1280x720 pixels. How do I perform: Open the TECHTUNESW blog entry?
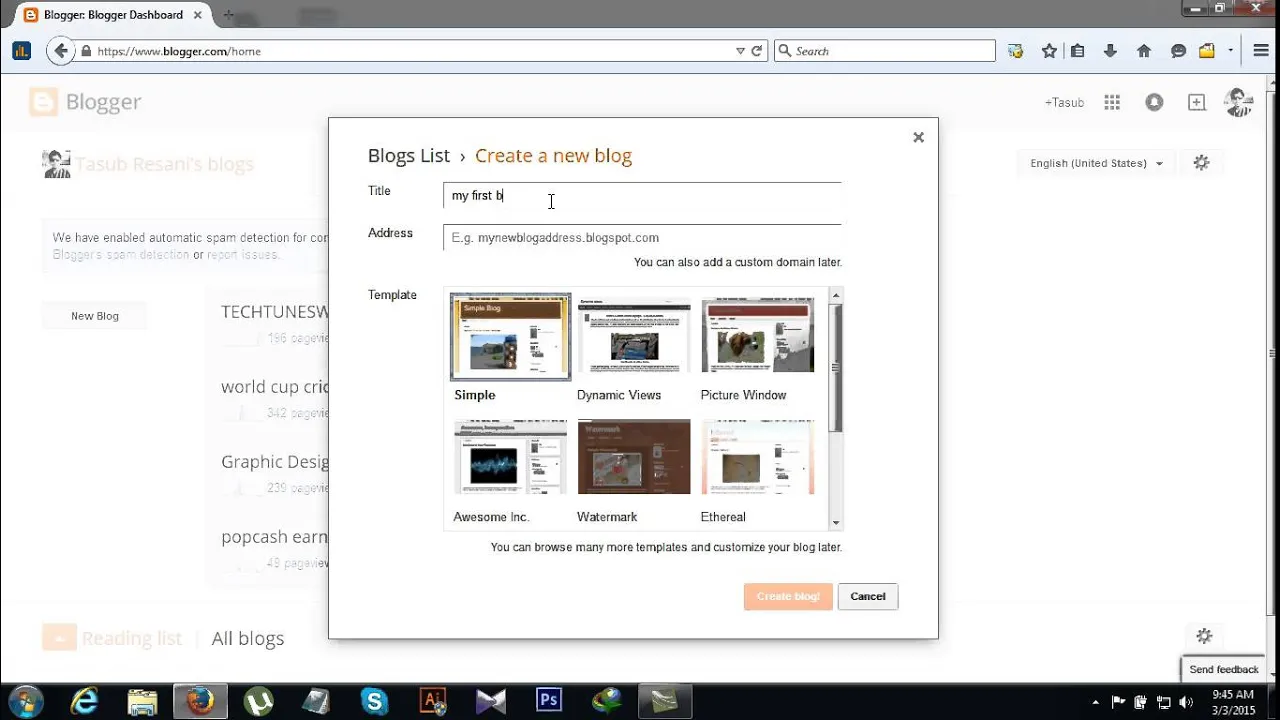[275, 312]
